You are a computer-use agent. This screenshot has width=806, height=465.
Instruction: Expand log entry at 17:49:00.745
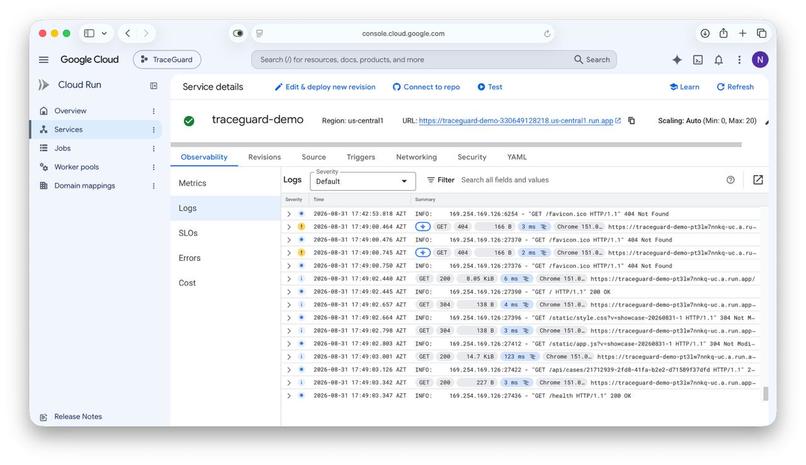(x=289, y=253)
